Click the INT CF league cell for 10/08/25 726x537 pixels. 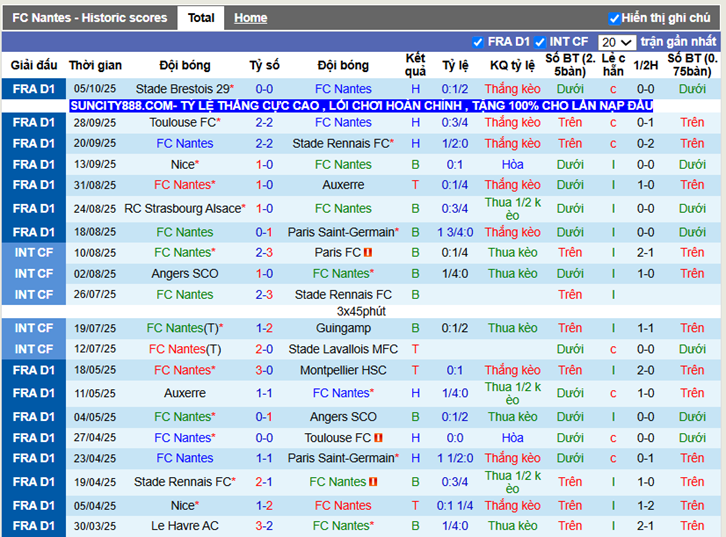point(34,253)
